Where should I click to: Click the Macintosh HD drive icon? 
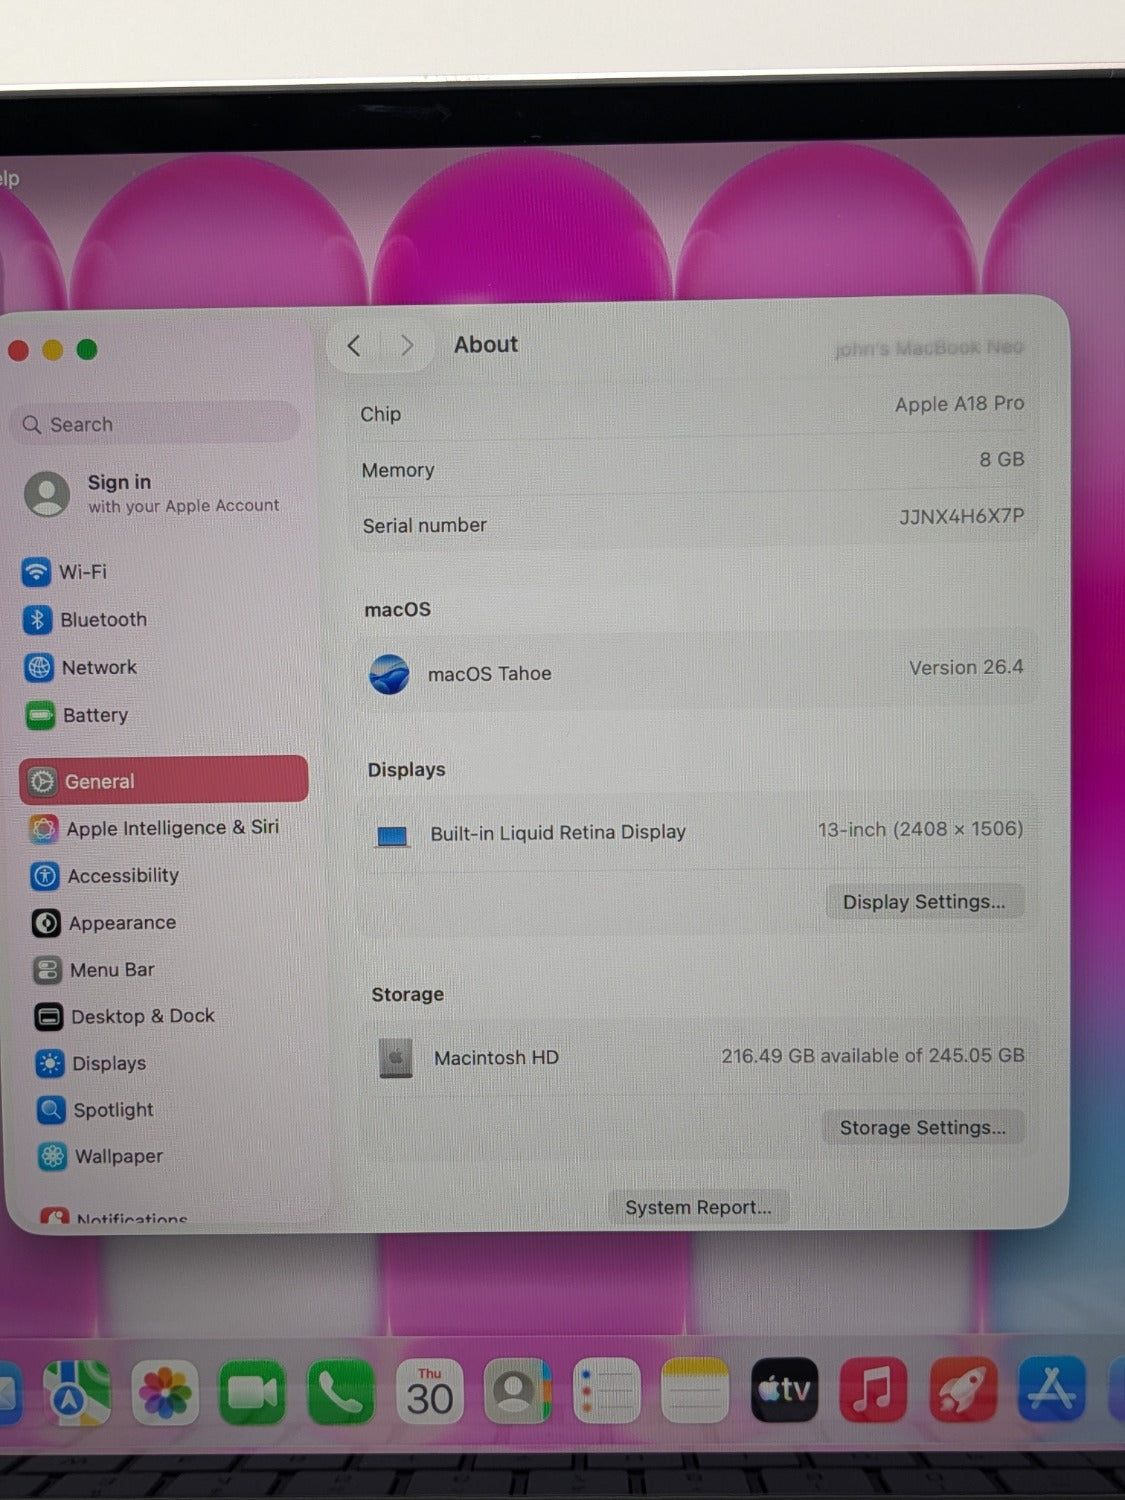[396, 1058]
